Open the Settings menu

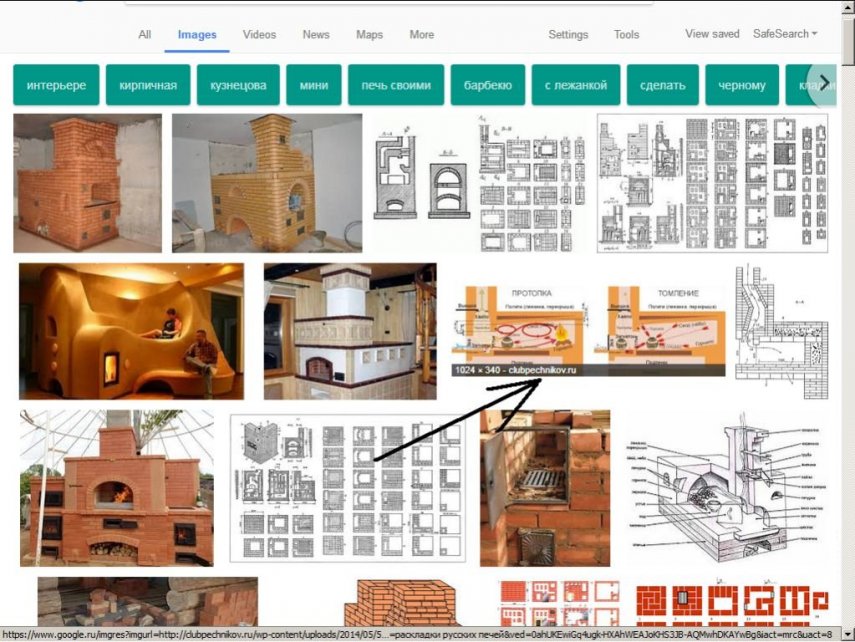568,35
